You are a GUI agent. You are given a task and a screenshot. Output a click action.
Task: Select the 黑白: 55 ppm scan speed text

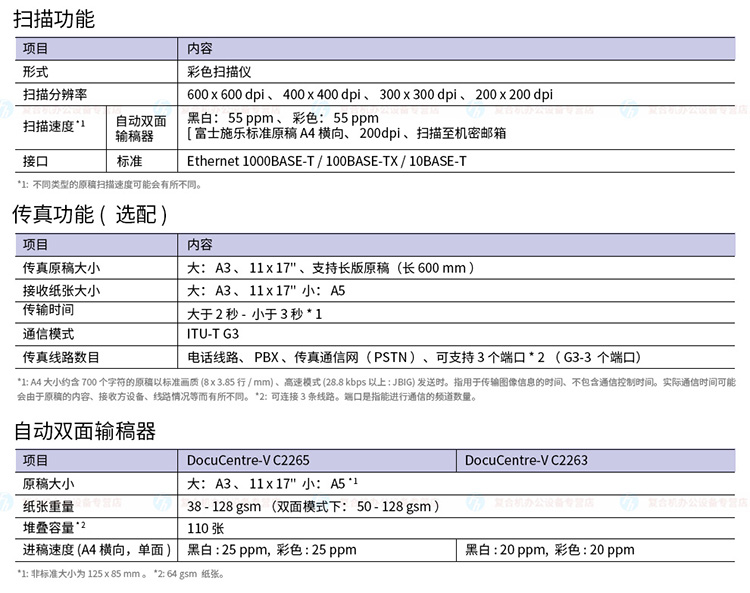[230, 118]
